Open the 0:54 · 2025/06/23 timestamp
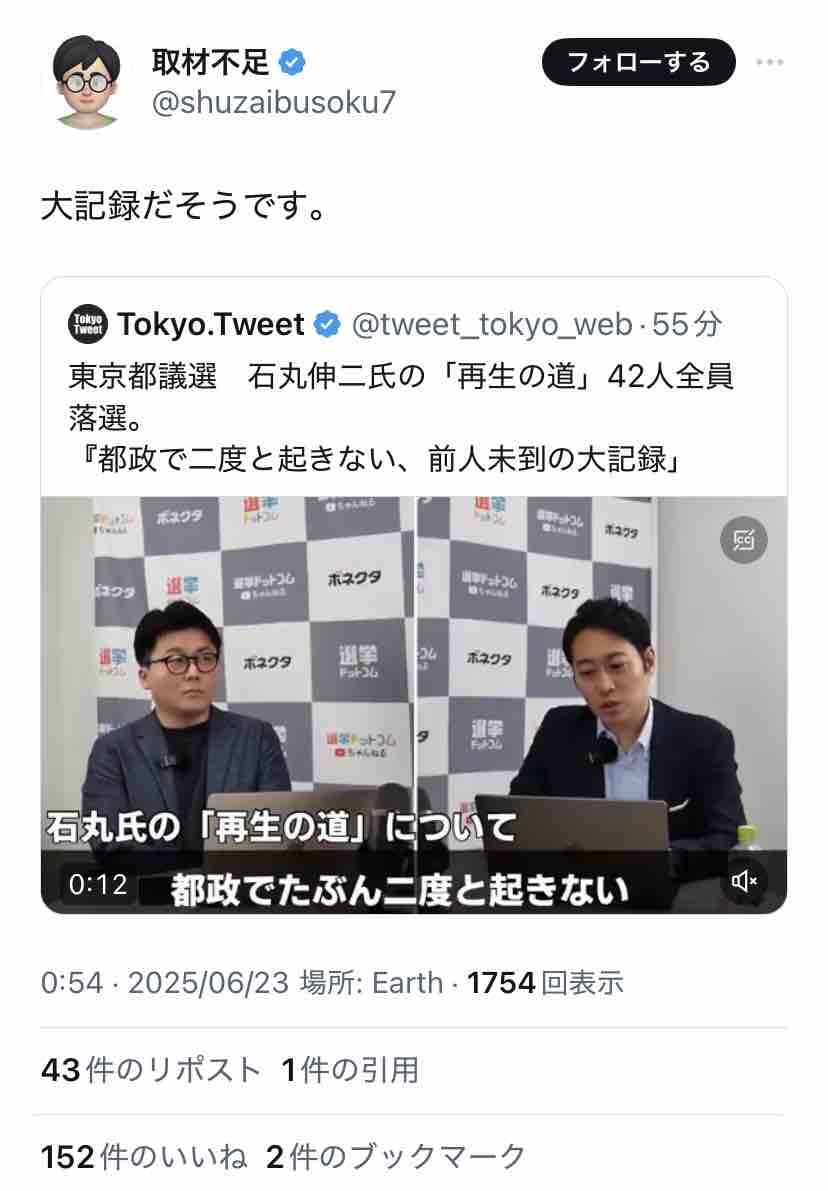This screenshot has width=828, height=1191. click(165, 983)
